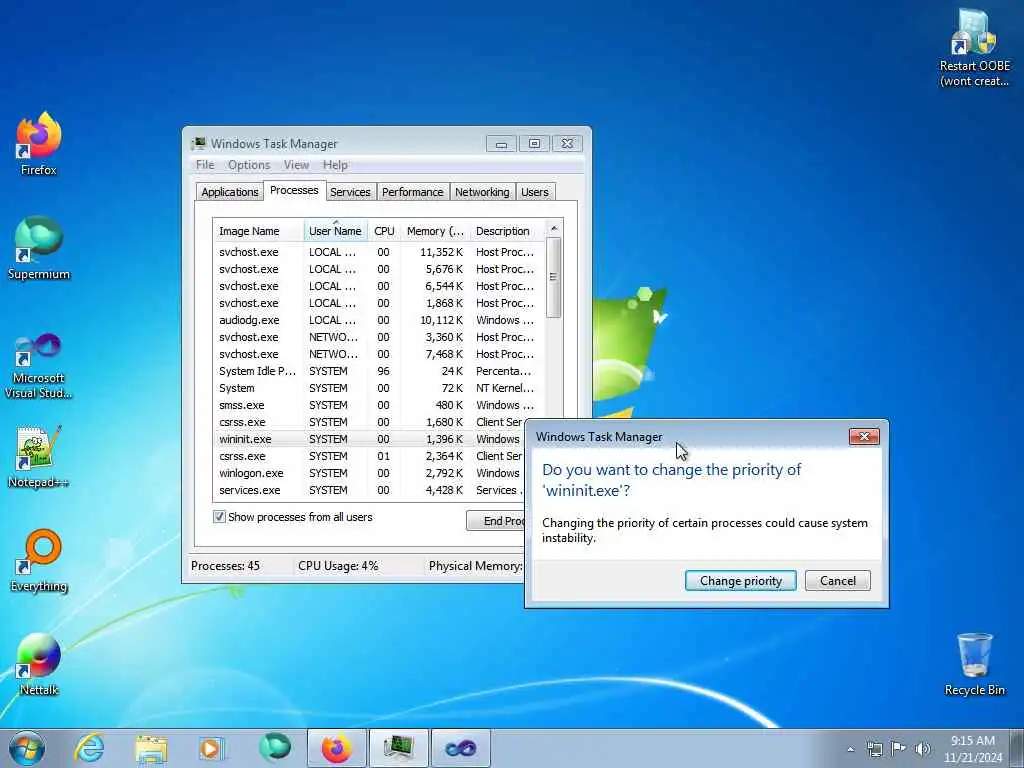Close the priority confirmation dialog

[864, 436]
